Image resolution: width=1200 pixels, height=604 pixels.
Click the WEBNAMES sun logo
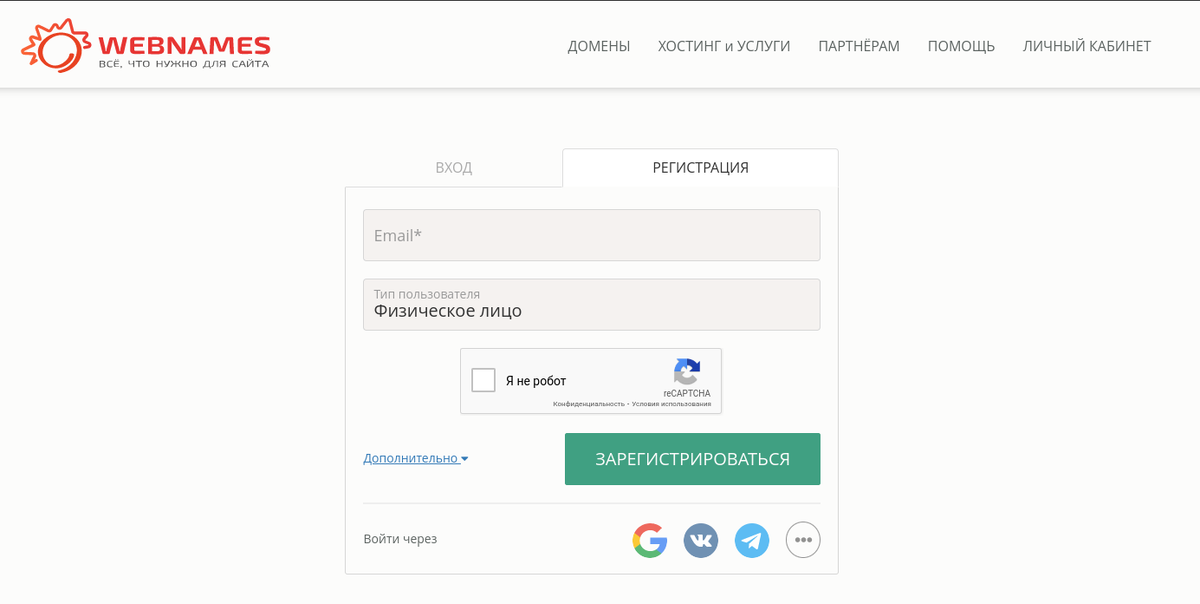(x=55, y=43)
